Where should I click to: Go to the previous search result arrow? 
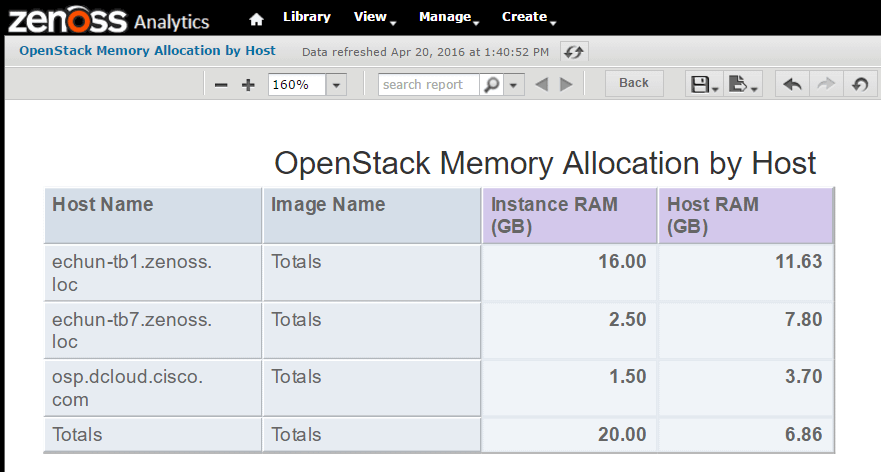(542, 85)
